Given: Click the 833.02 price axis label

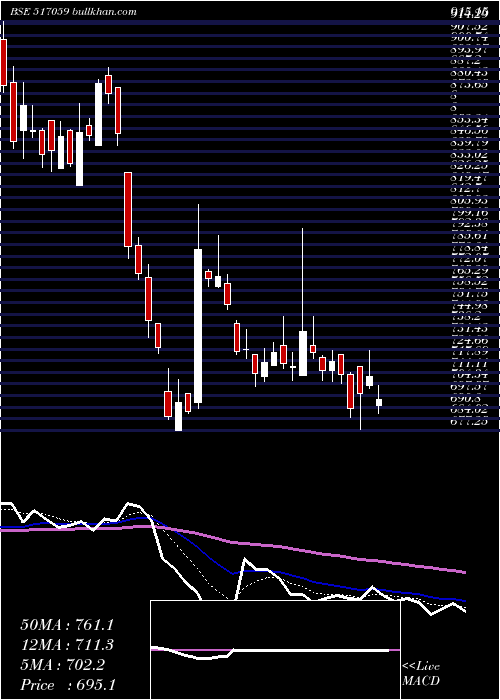Looking at the screenshot, I should [x=469, y=154].
